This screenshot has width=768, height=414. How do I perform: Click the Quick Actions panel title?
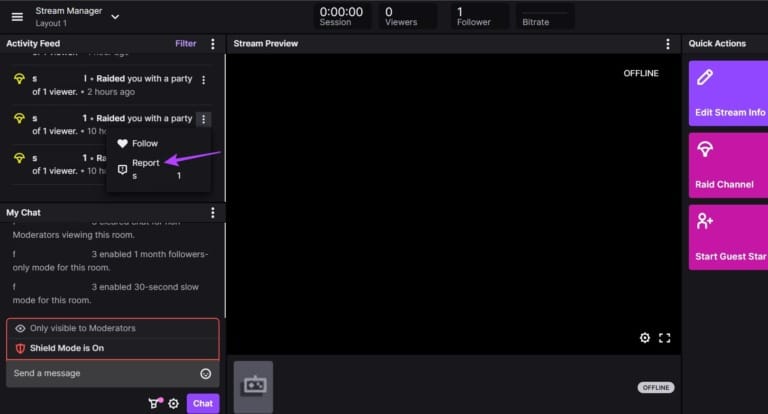point(717,44)
